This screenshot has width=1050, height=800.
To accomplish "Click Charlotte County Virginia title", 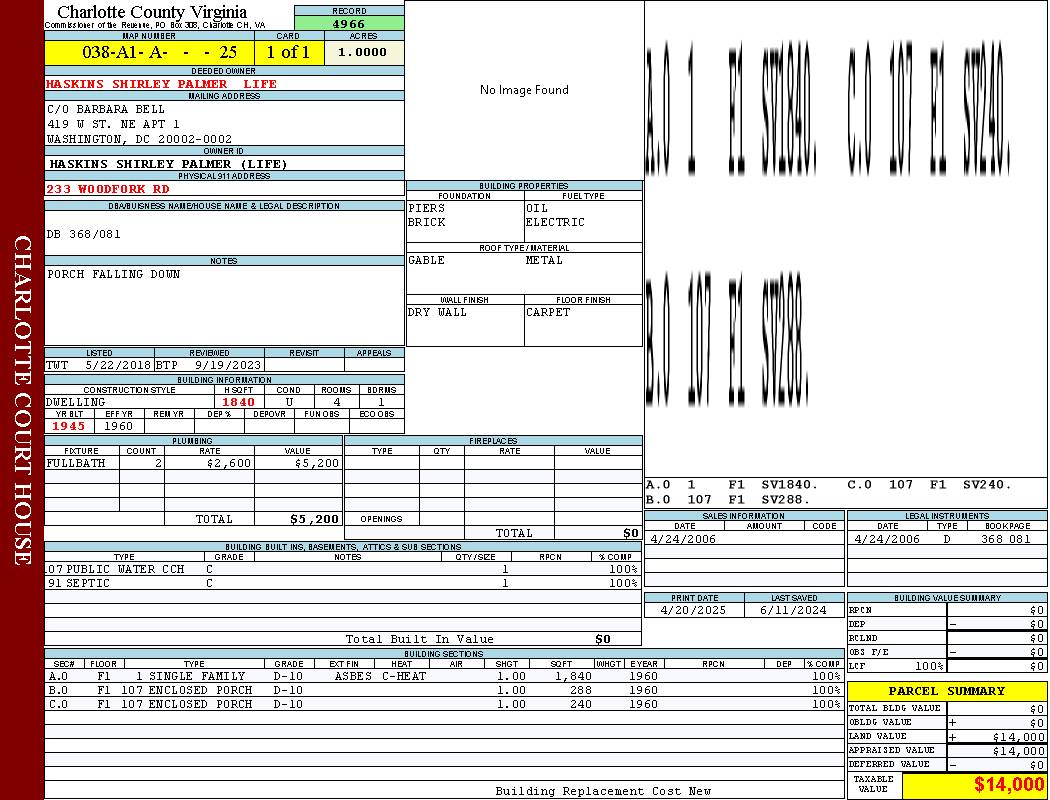I will tap(152, 12).
